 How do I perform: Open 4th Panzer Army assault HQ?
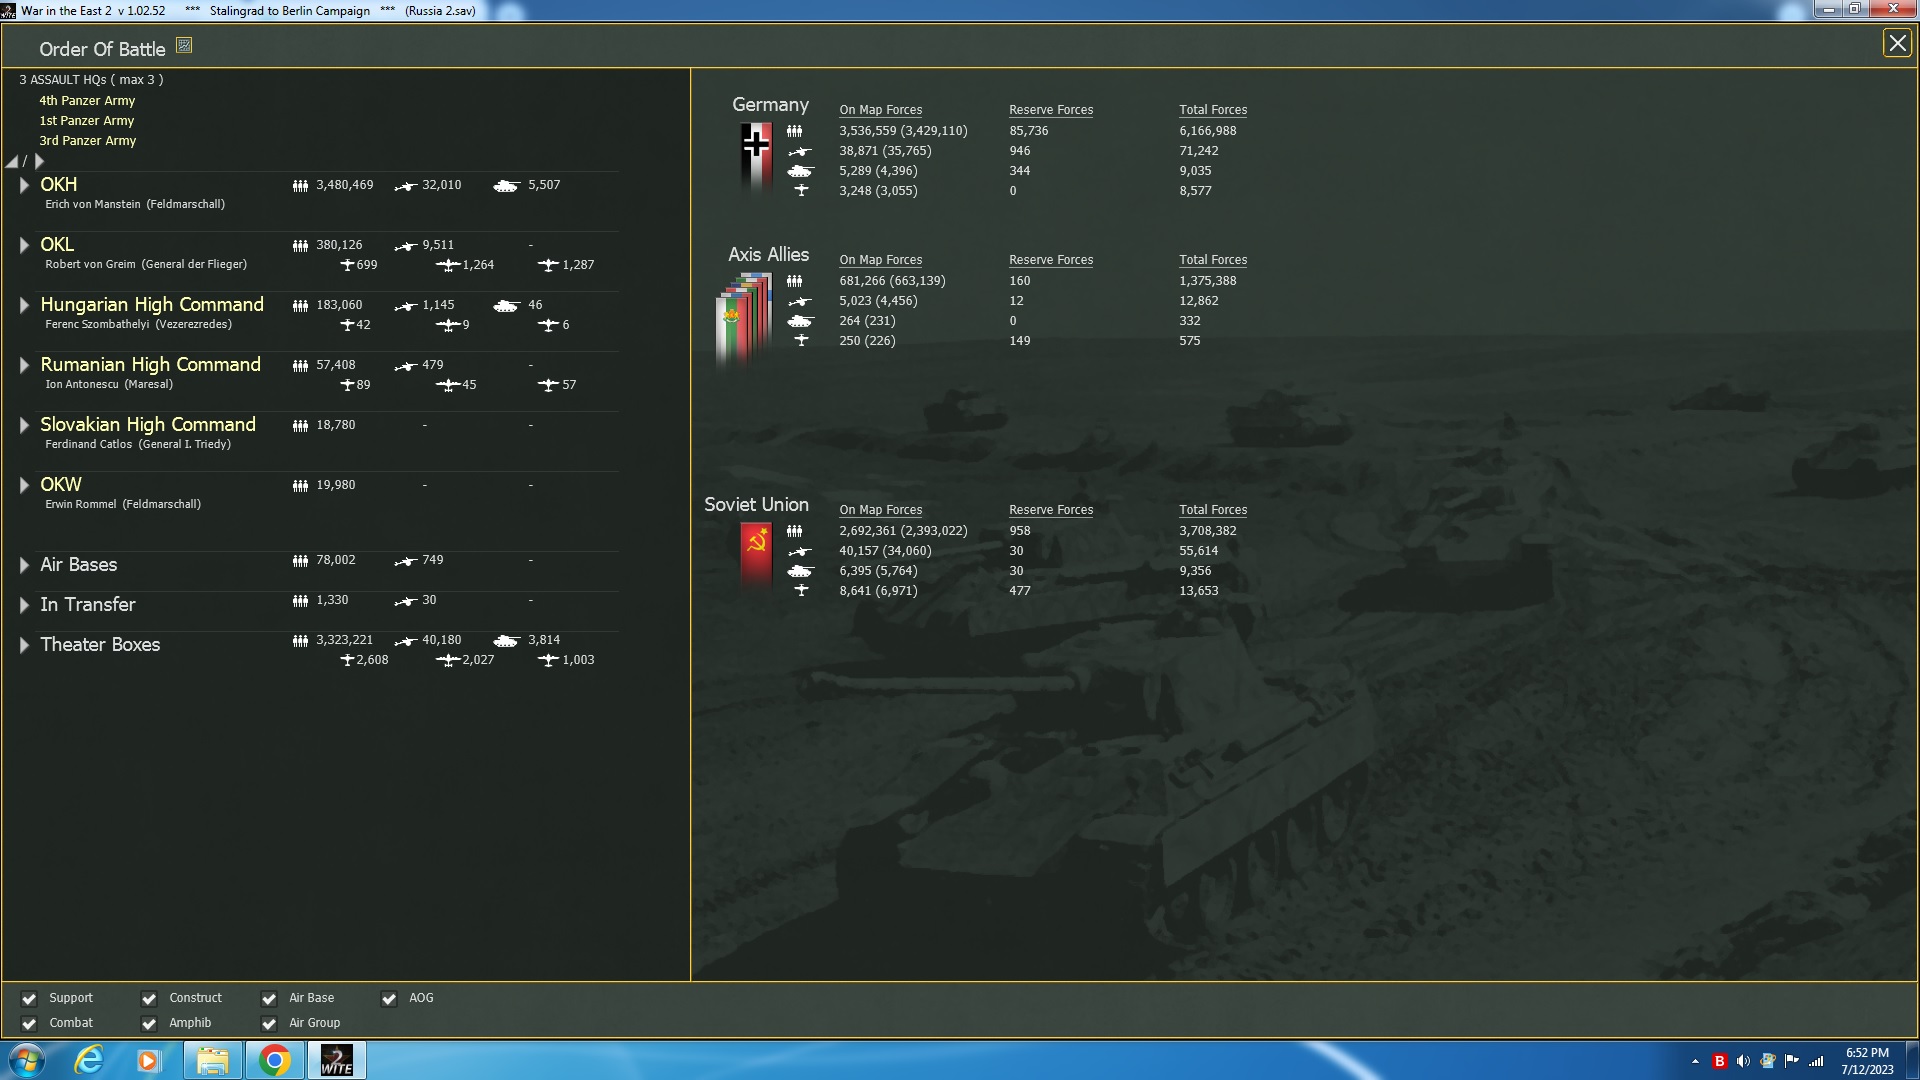87,101
